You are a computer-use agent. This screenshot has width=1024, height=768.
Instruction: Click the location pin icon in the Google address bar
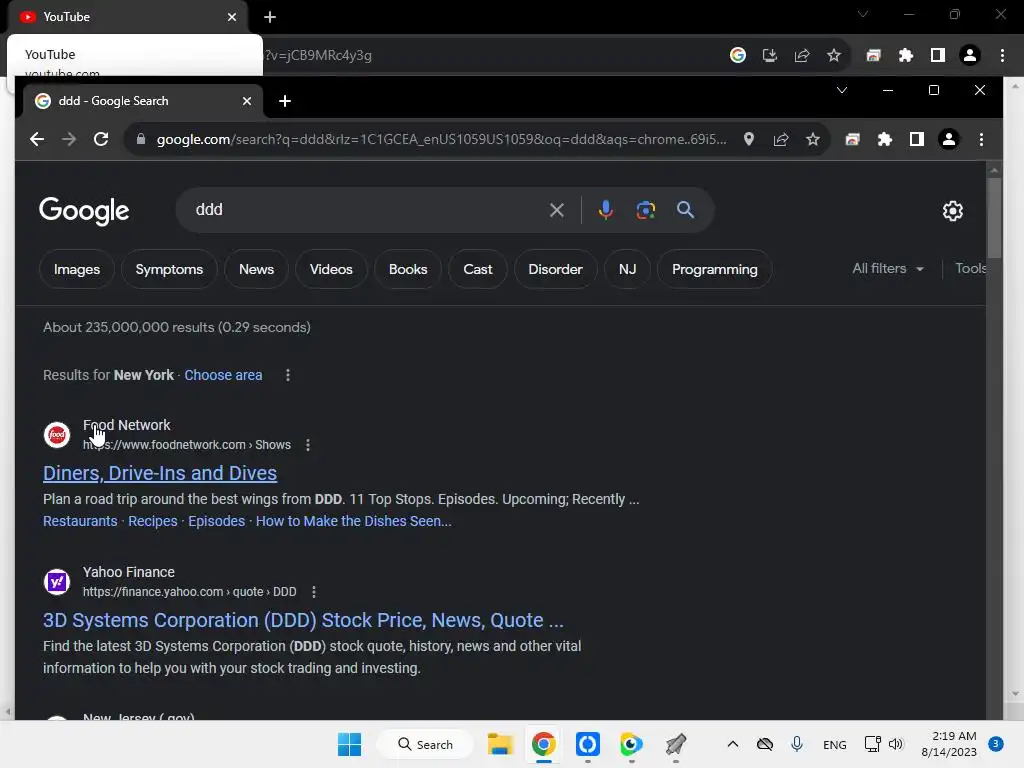pyautogui.click(x=748, y=139)
